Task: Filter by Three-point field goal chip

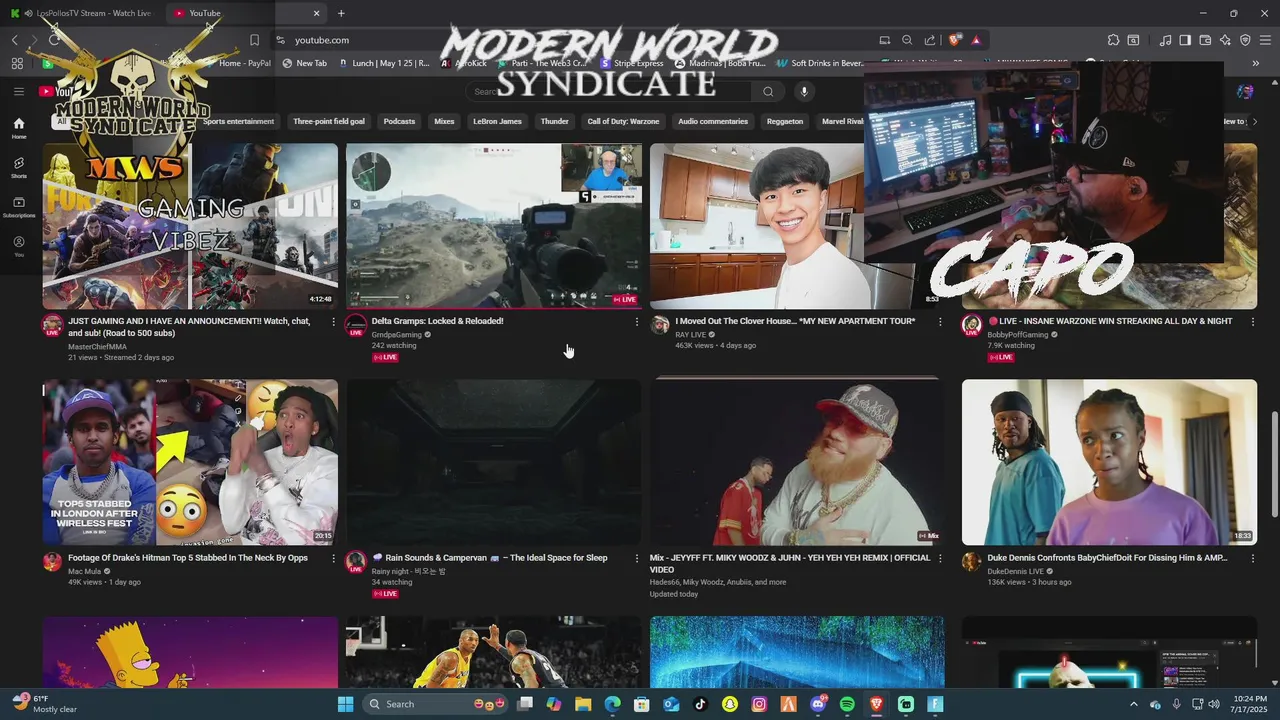Action: pyautogui.click(x=329, y=121)
